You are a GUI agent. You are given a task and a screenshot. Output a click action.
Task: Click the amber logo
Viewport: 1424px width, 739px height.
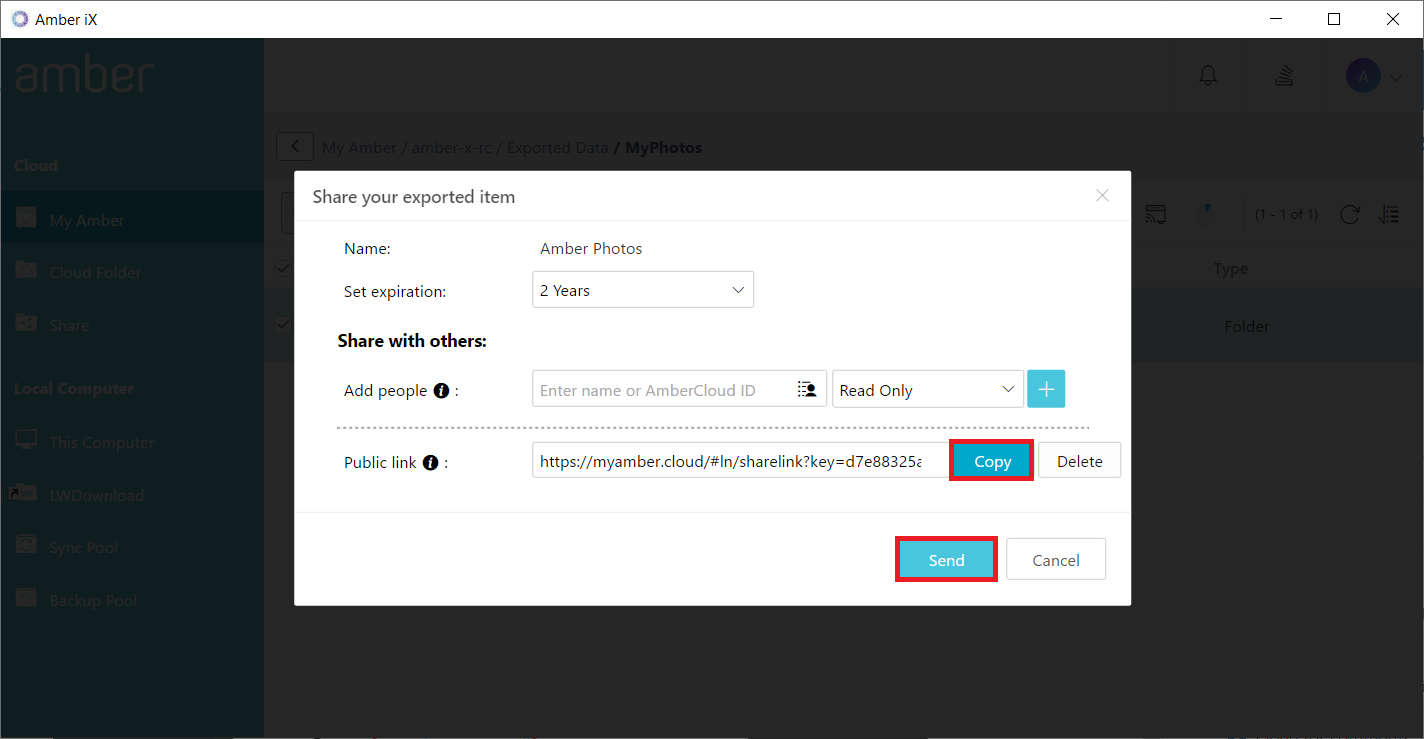coord(85,76)
